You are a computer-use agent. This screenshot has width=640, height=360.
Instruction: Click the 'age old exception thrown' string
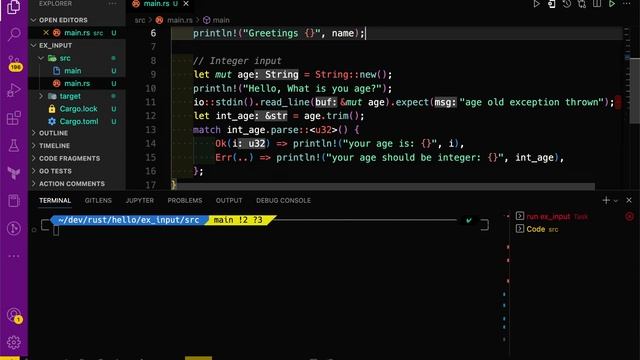pyautogui.click(x=531, y=102)
